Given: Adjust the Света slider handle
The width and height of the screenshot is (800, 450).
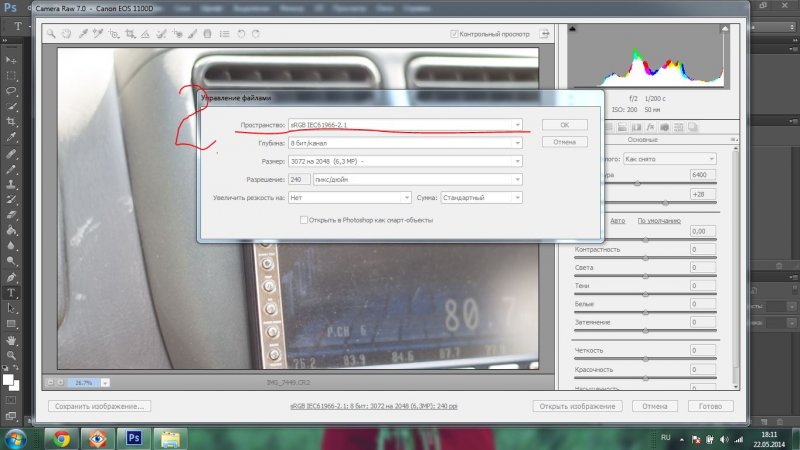Looking at the screenshot, I should pos(645,276).
